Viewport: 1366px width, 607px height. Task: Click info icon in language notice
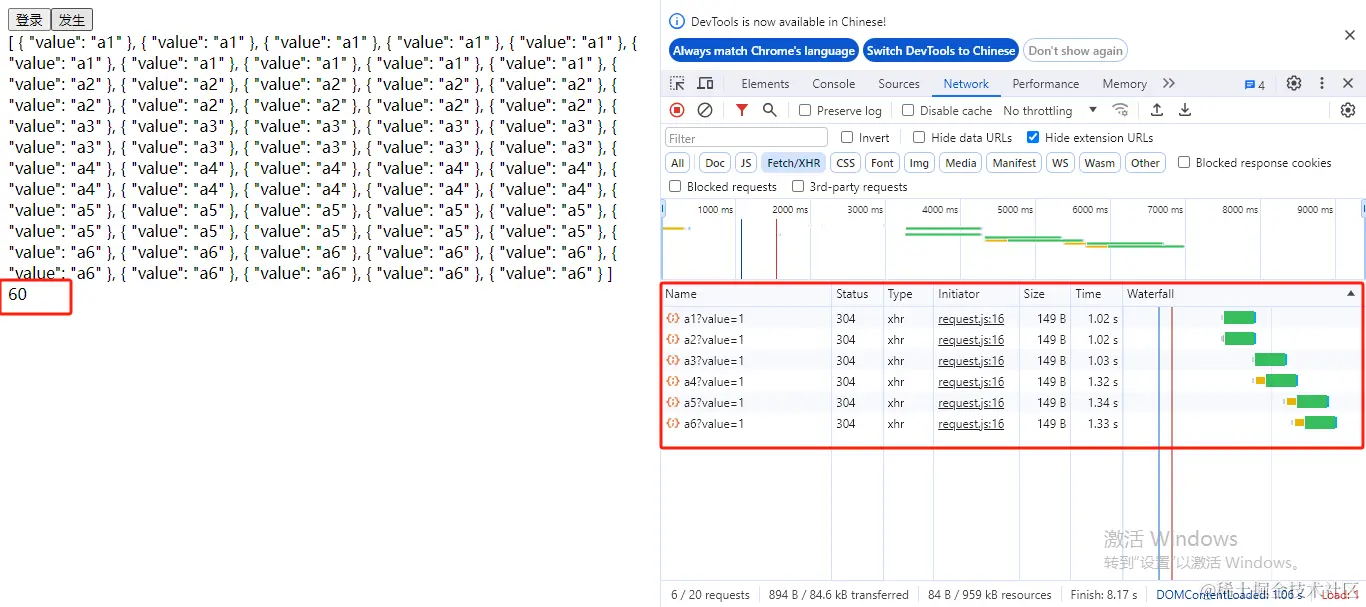pyautogui.click(x=677, y=21)
